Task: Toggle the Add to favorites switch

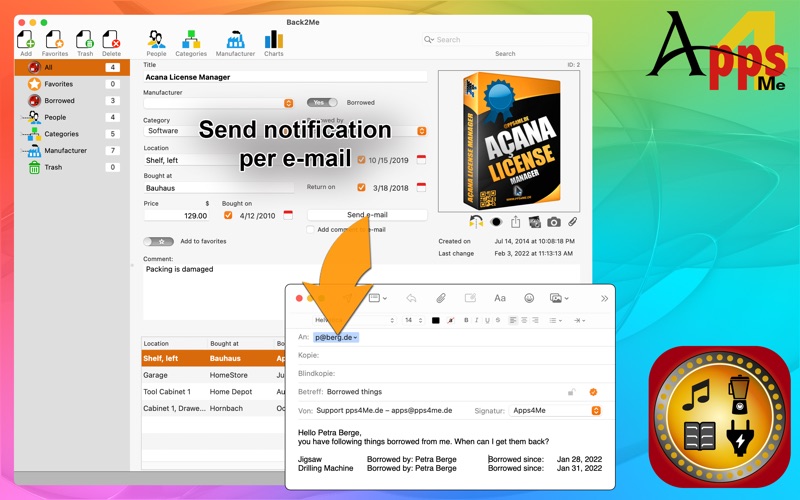Action: pos(158,241)
